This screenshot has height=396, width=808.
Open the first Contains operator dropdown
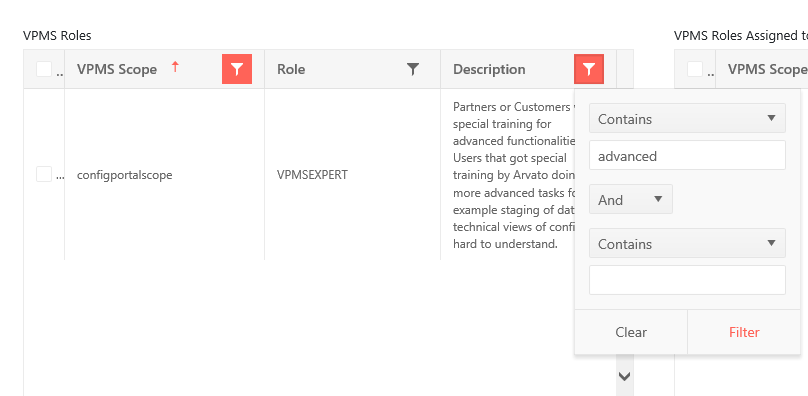pos(687,119)
